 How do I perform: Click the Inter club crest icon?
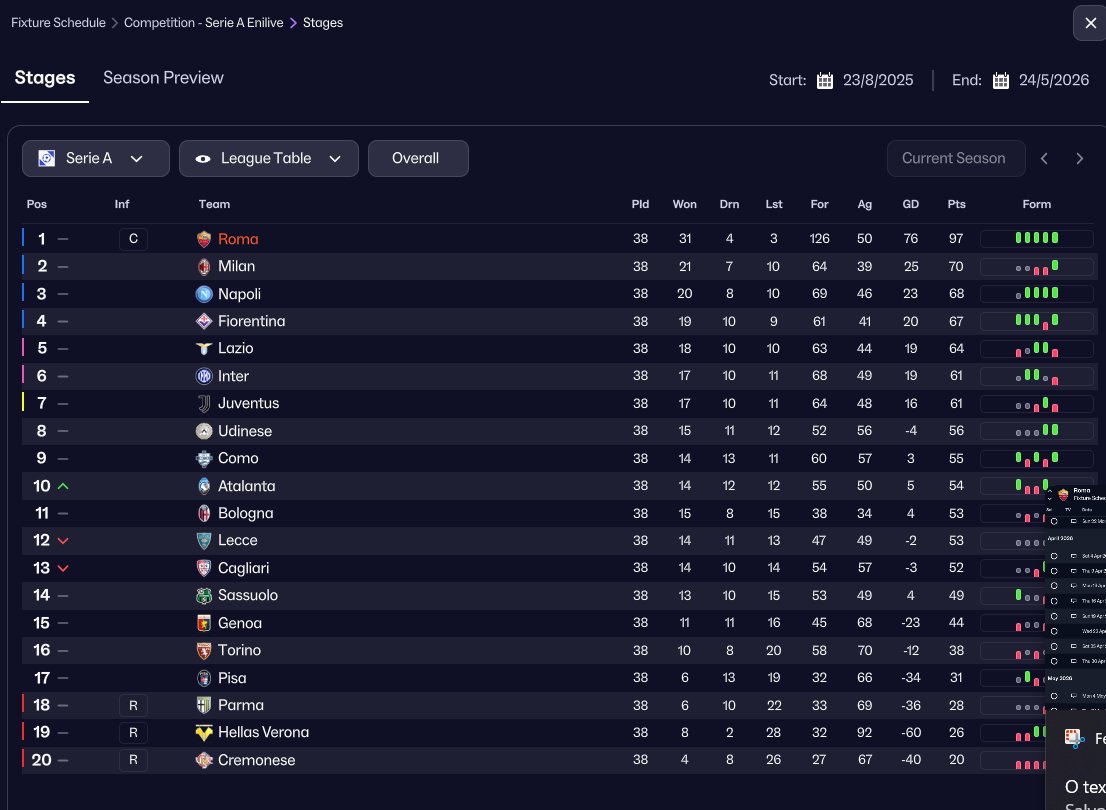204,376
